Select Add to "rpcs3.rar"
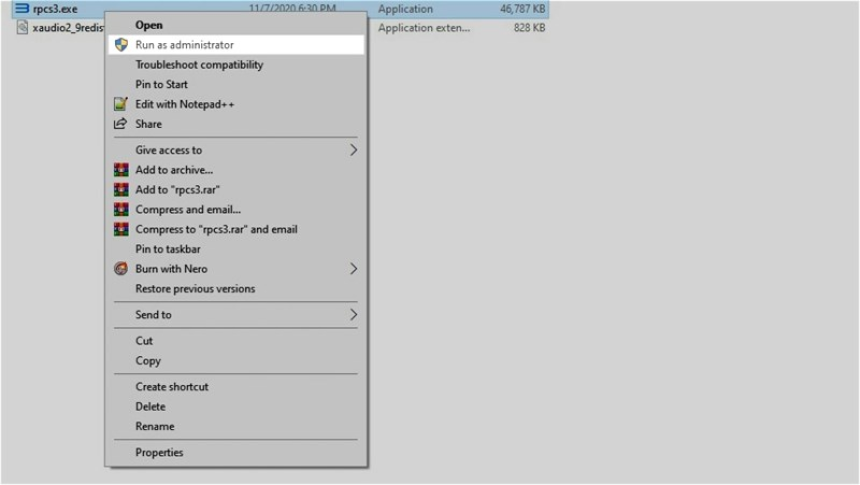This screenshot has height=485, width=860. click(x=236, y=189)
